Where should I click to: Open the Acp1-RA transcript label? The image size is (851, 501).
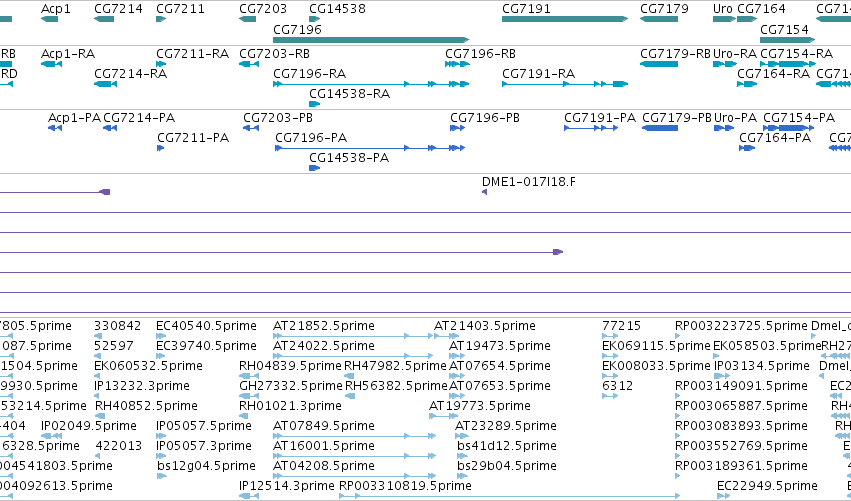[x=68, y=54]
